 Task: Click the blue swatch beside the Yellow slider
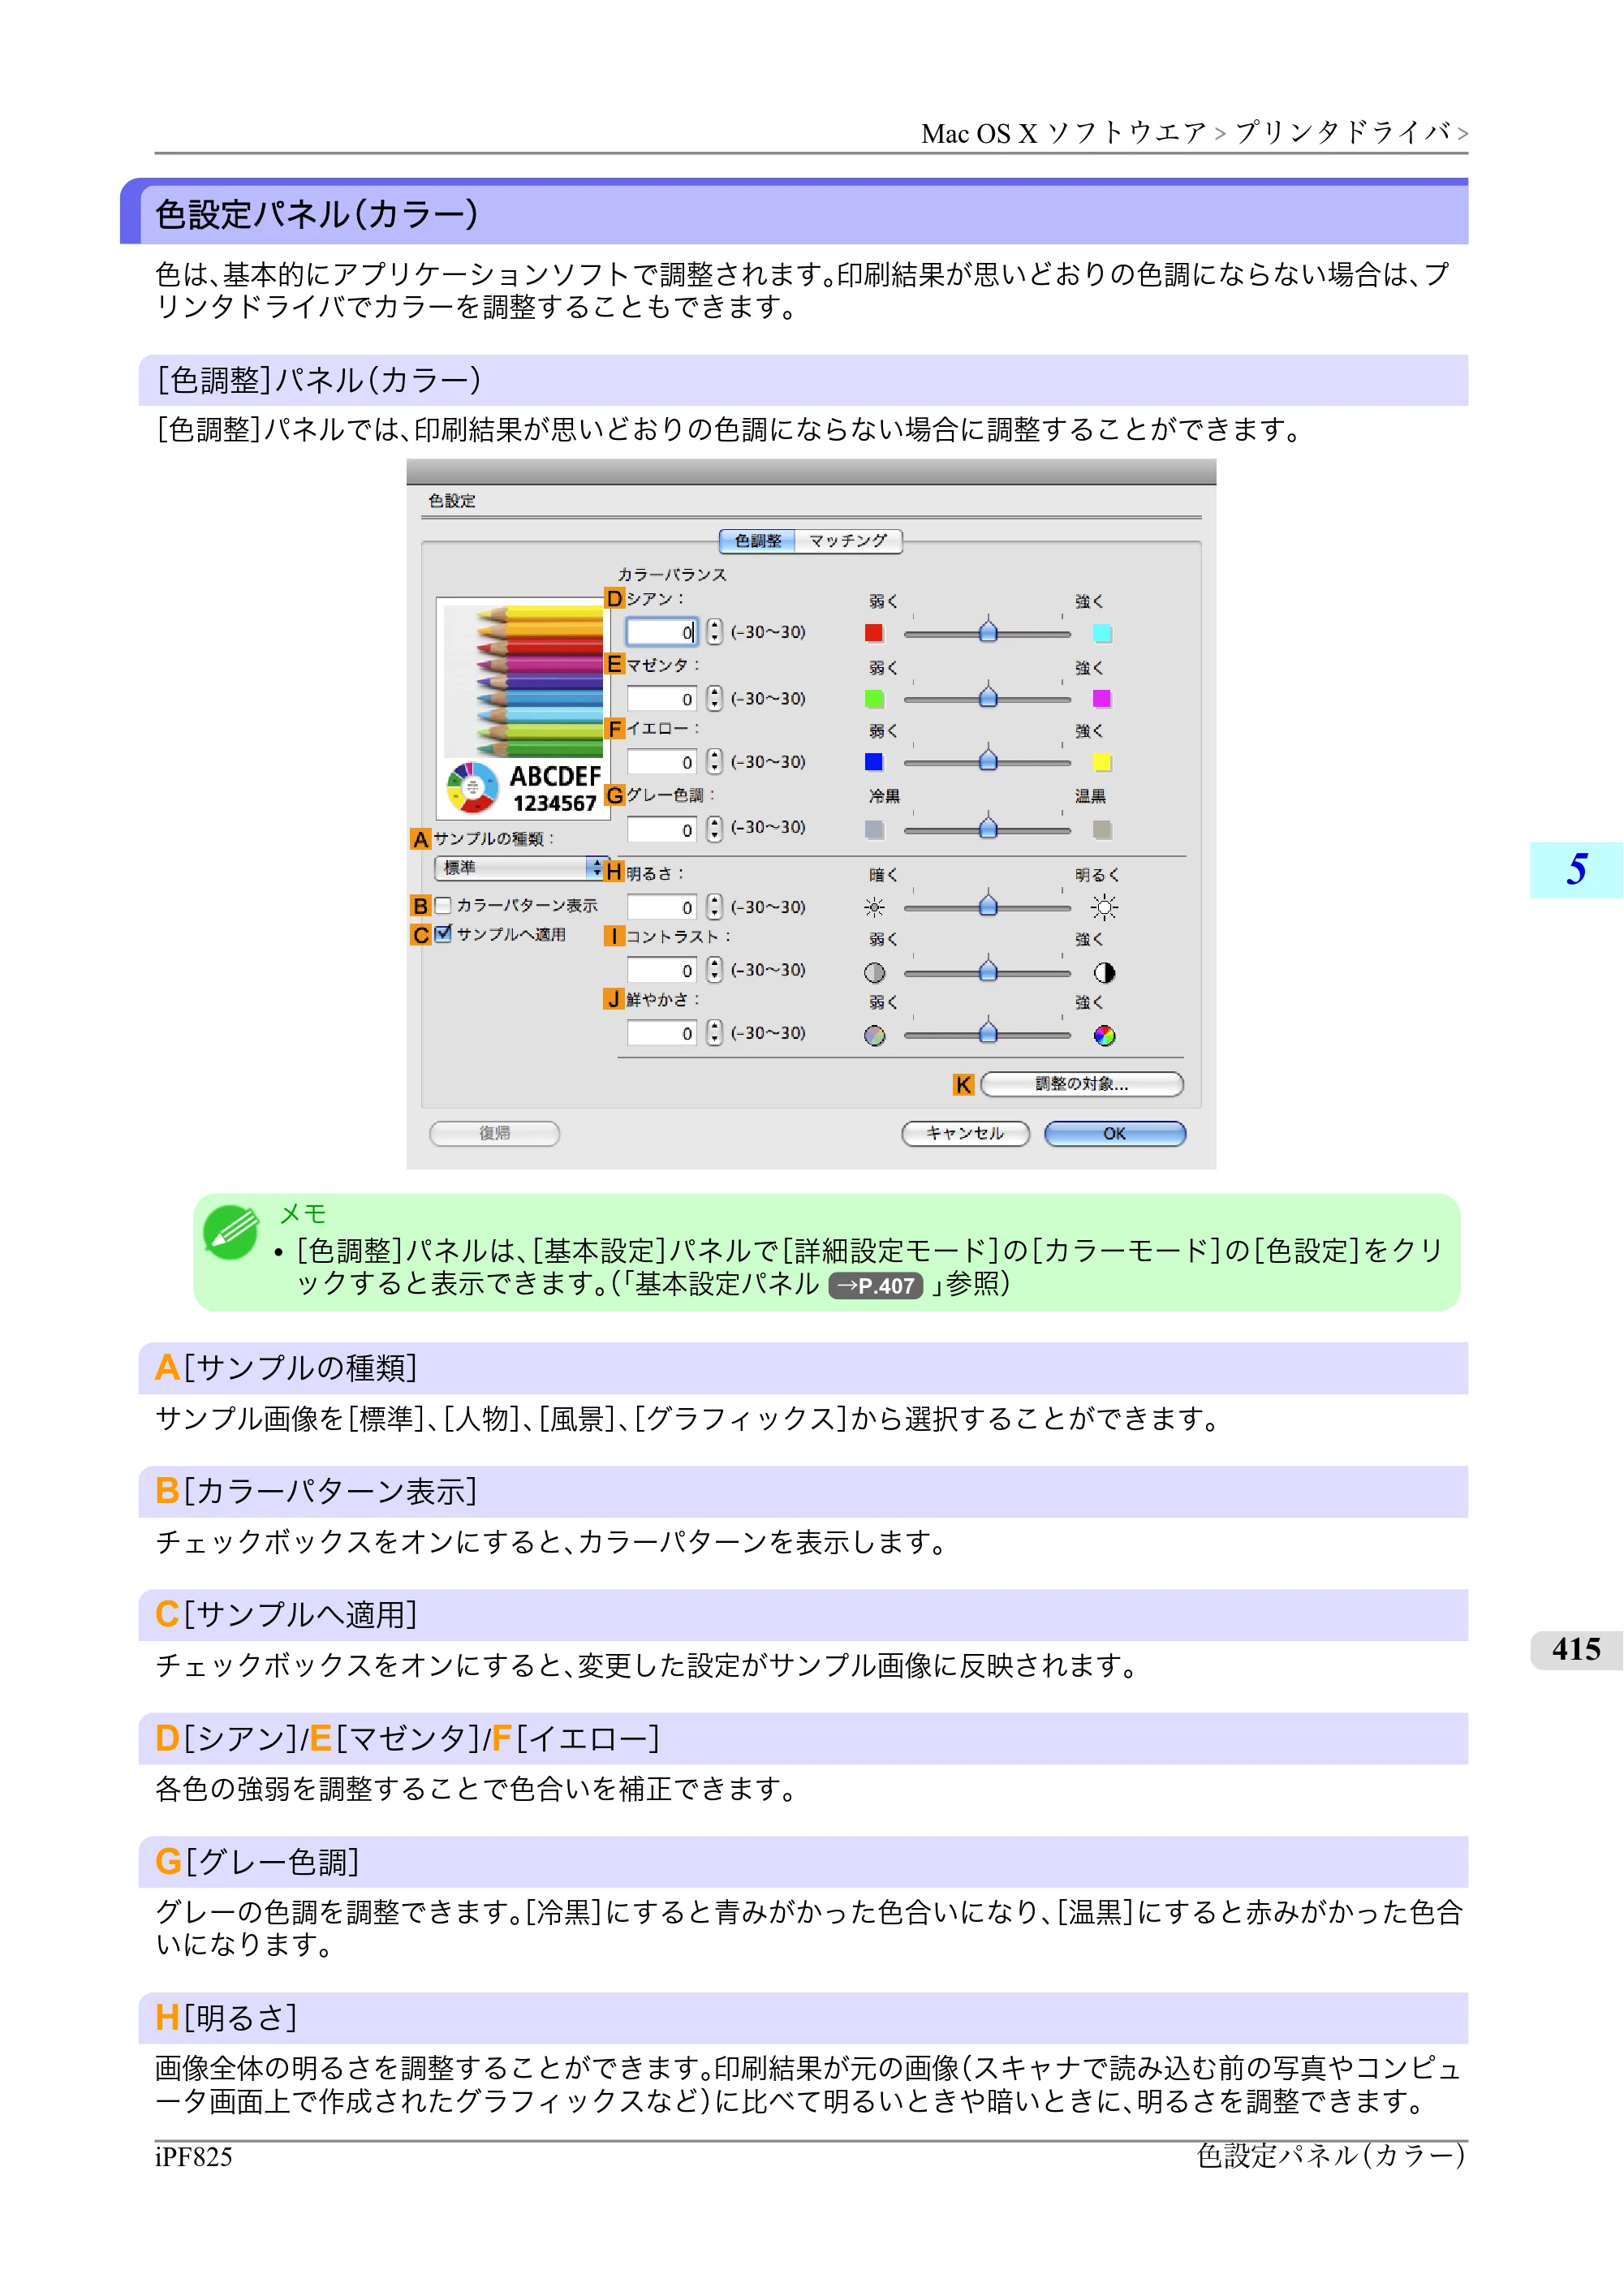click(874, 762)
